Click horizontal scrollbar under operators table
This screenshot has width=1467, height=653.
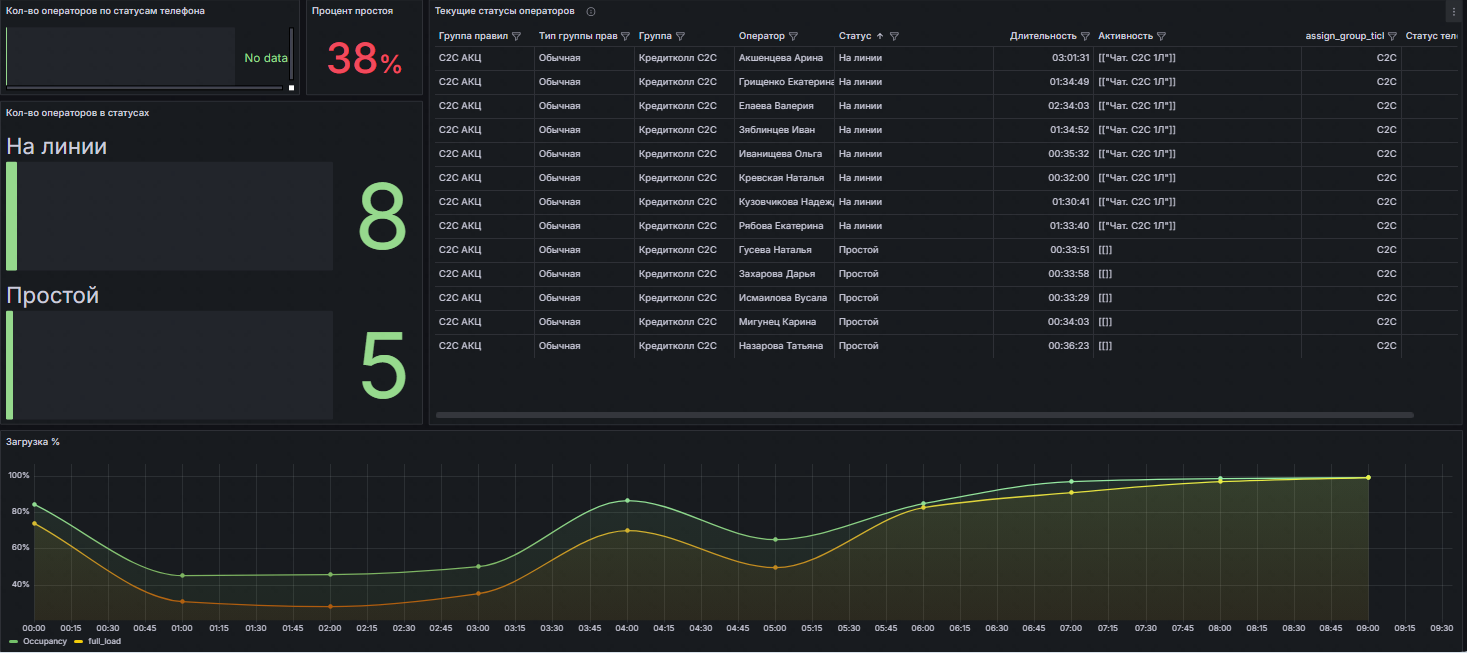point(924,415)
